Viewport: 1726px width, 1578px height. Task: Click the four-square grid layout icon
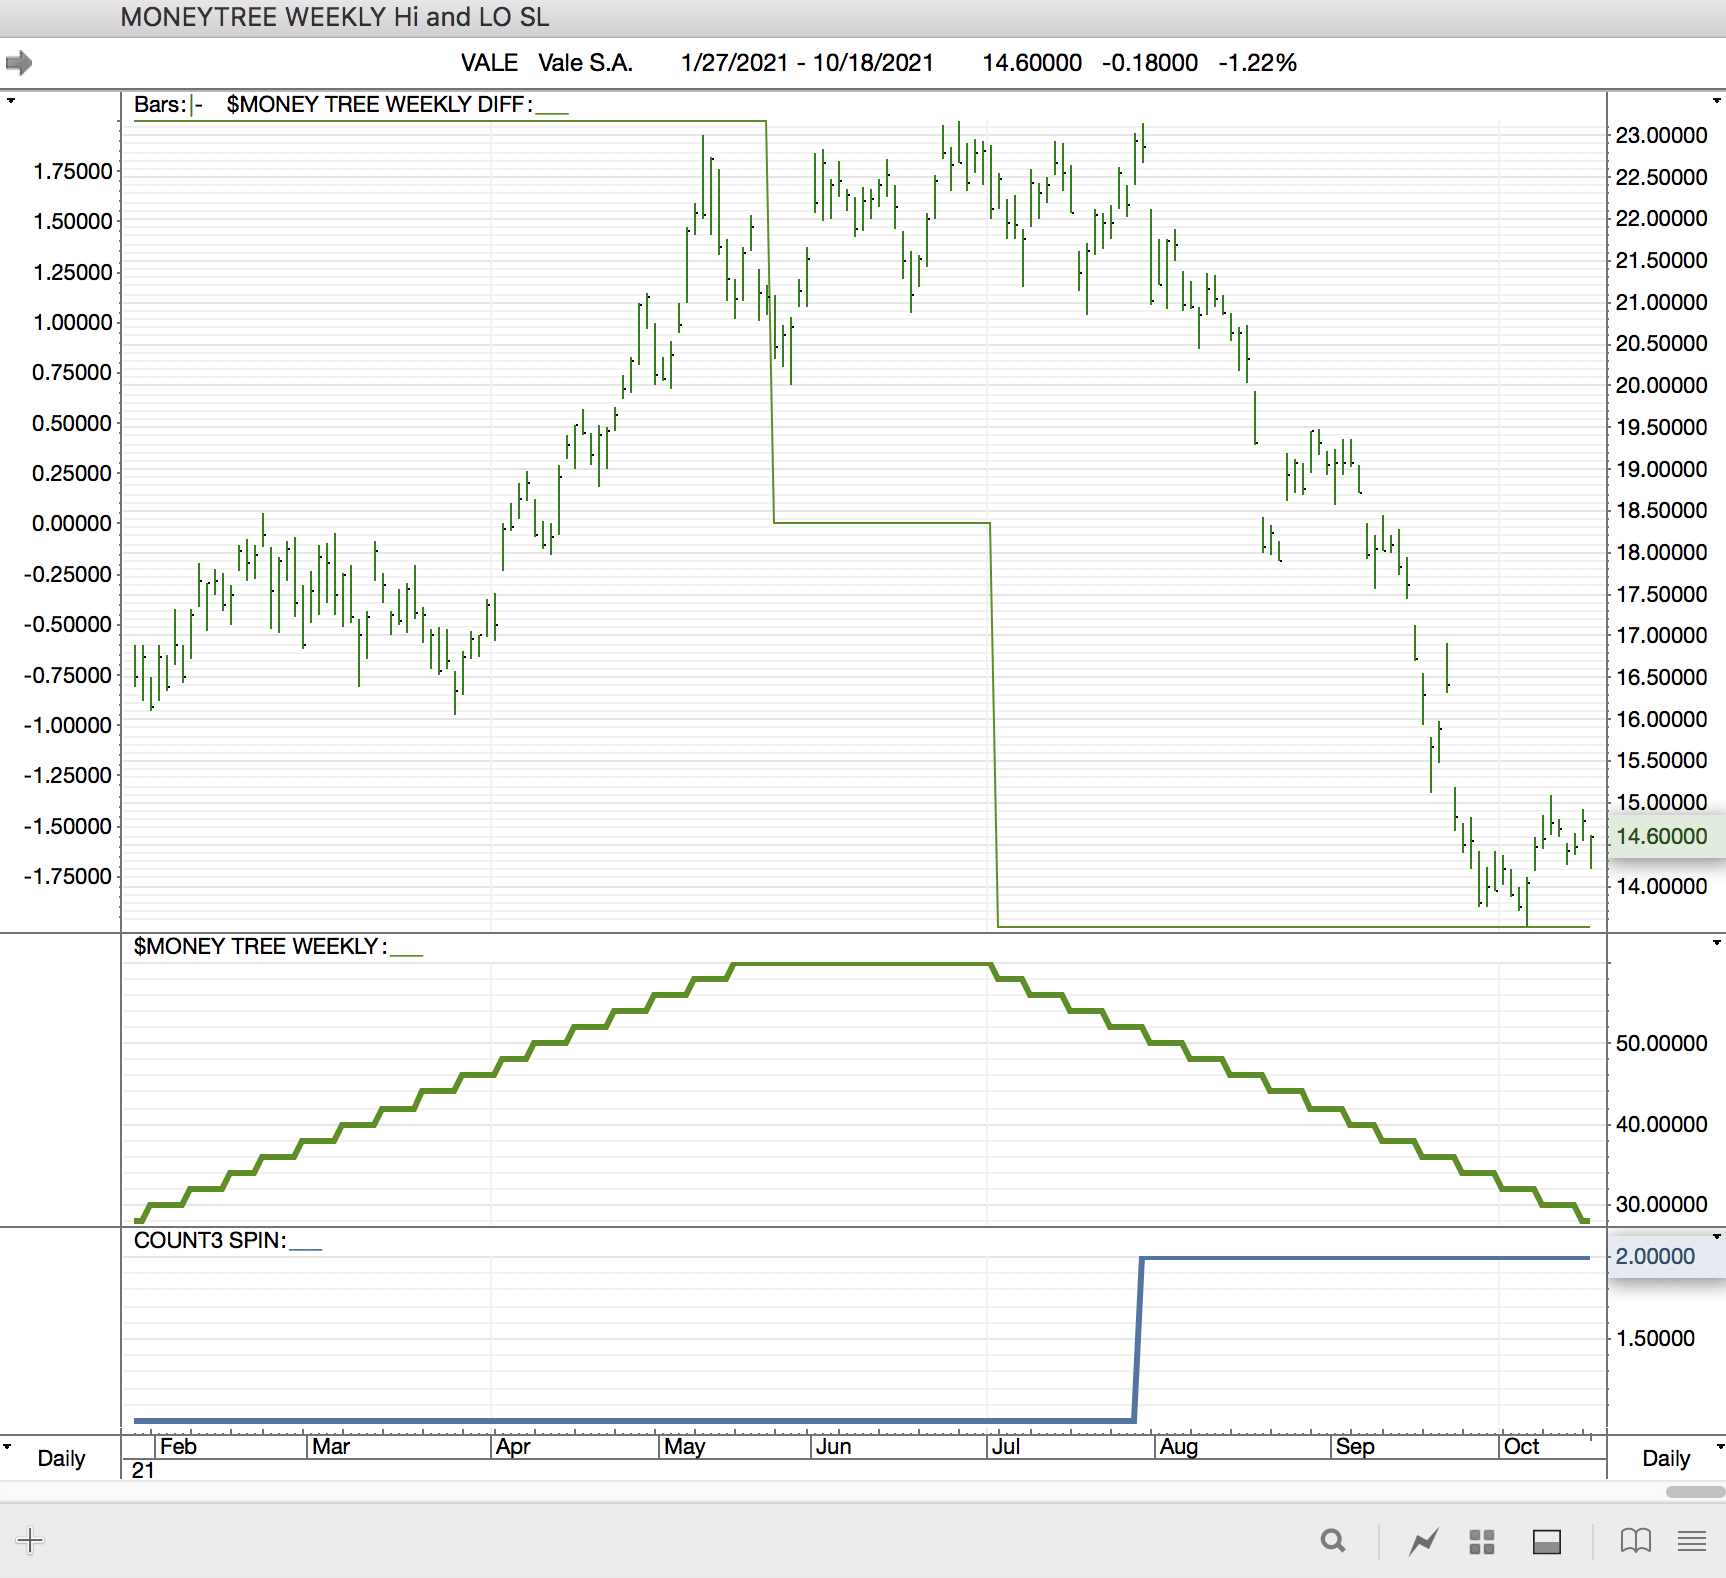(1481, 1541)
